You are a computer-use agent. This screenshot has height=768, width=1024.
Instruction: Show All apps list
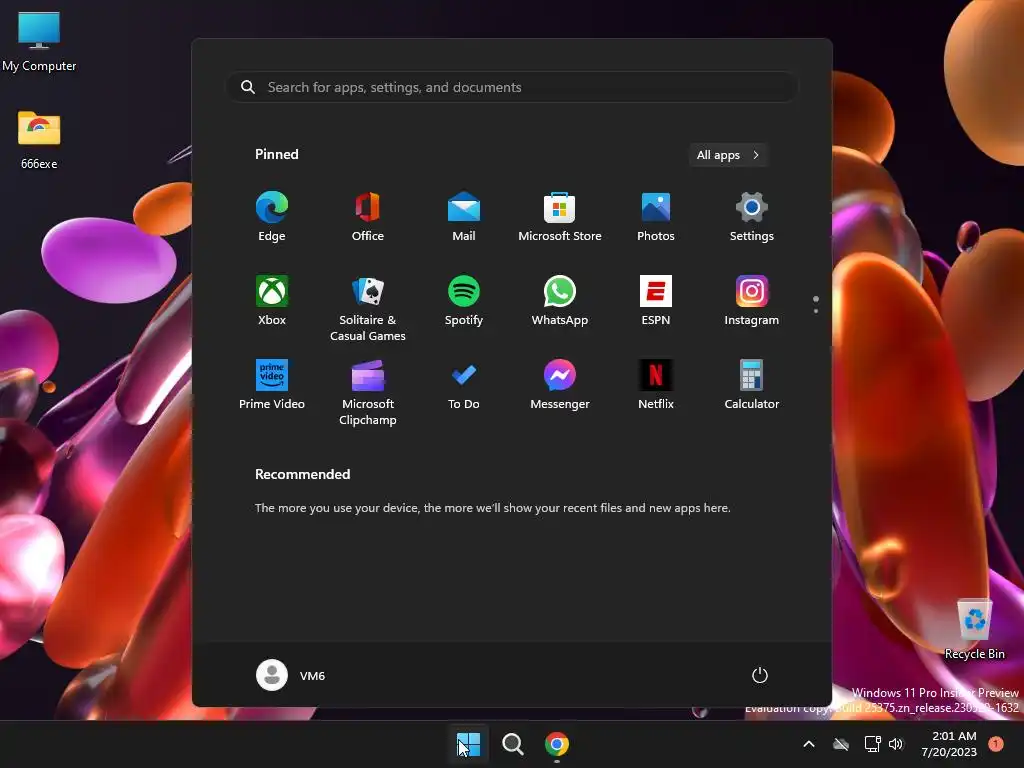(728, 155)
